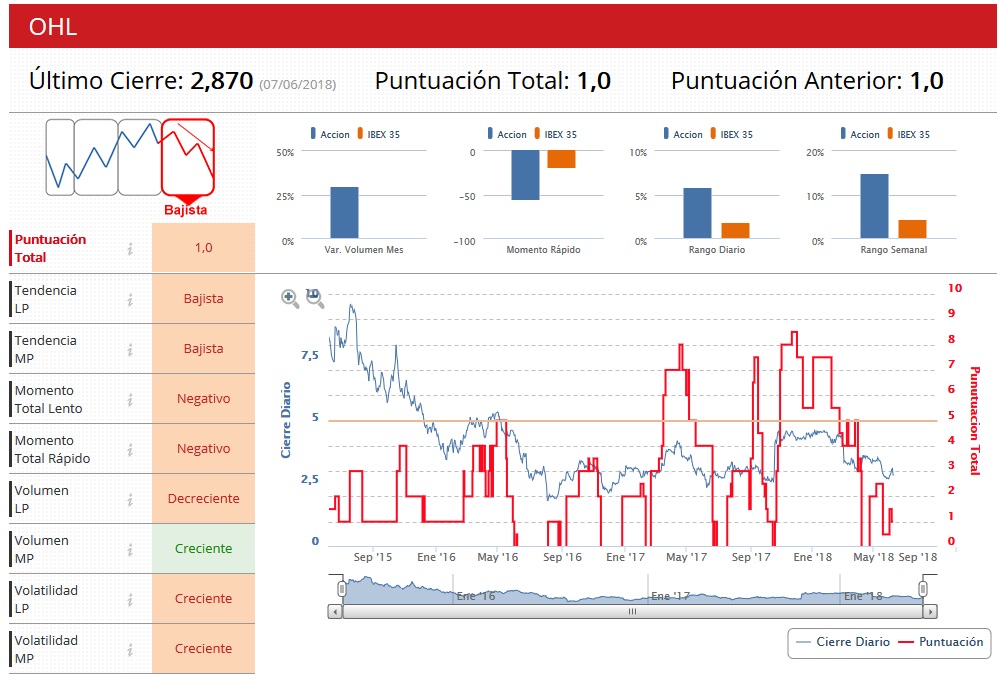Click the zoom out magnifier icon
The image size is (1004, 674).
pyautogui.click(x=314, y=298)
